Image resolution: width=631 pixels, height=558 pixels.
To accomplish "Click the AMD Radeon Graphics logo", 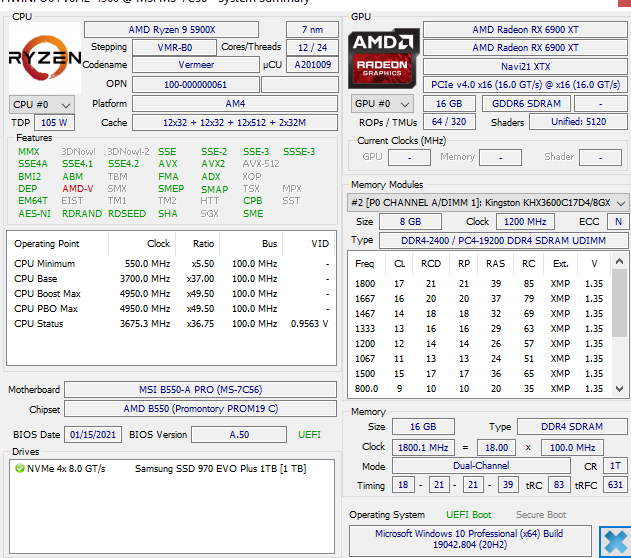I will point(383,58).
